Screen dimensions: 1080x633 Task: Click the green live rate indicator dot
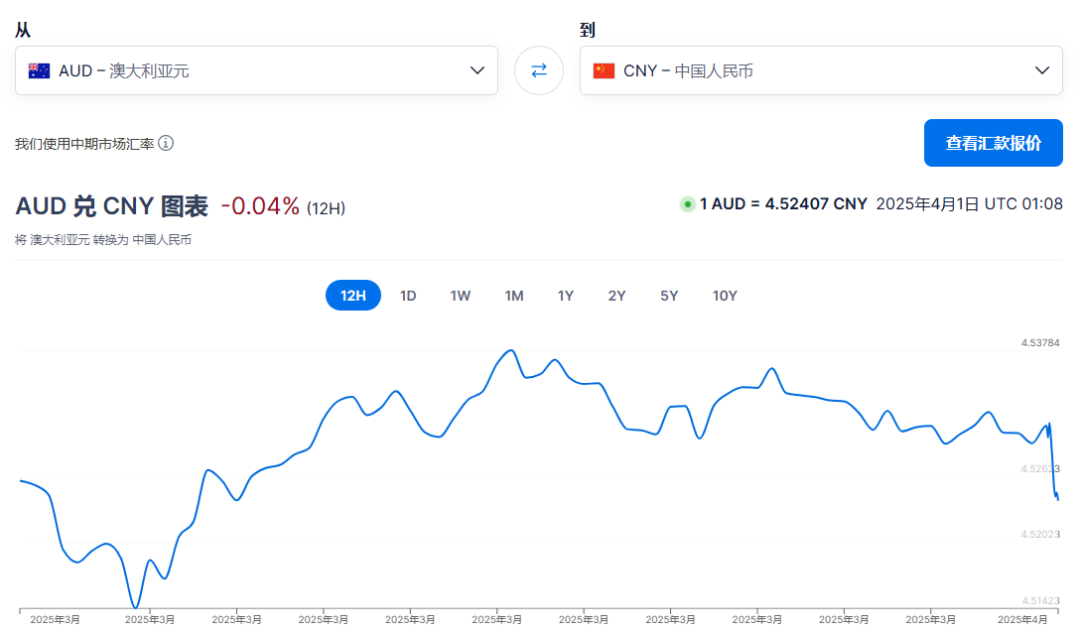tap(687, 204)
